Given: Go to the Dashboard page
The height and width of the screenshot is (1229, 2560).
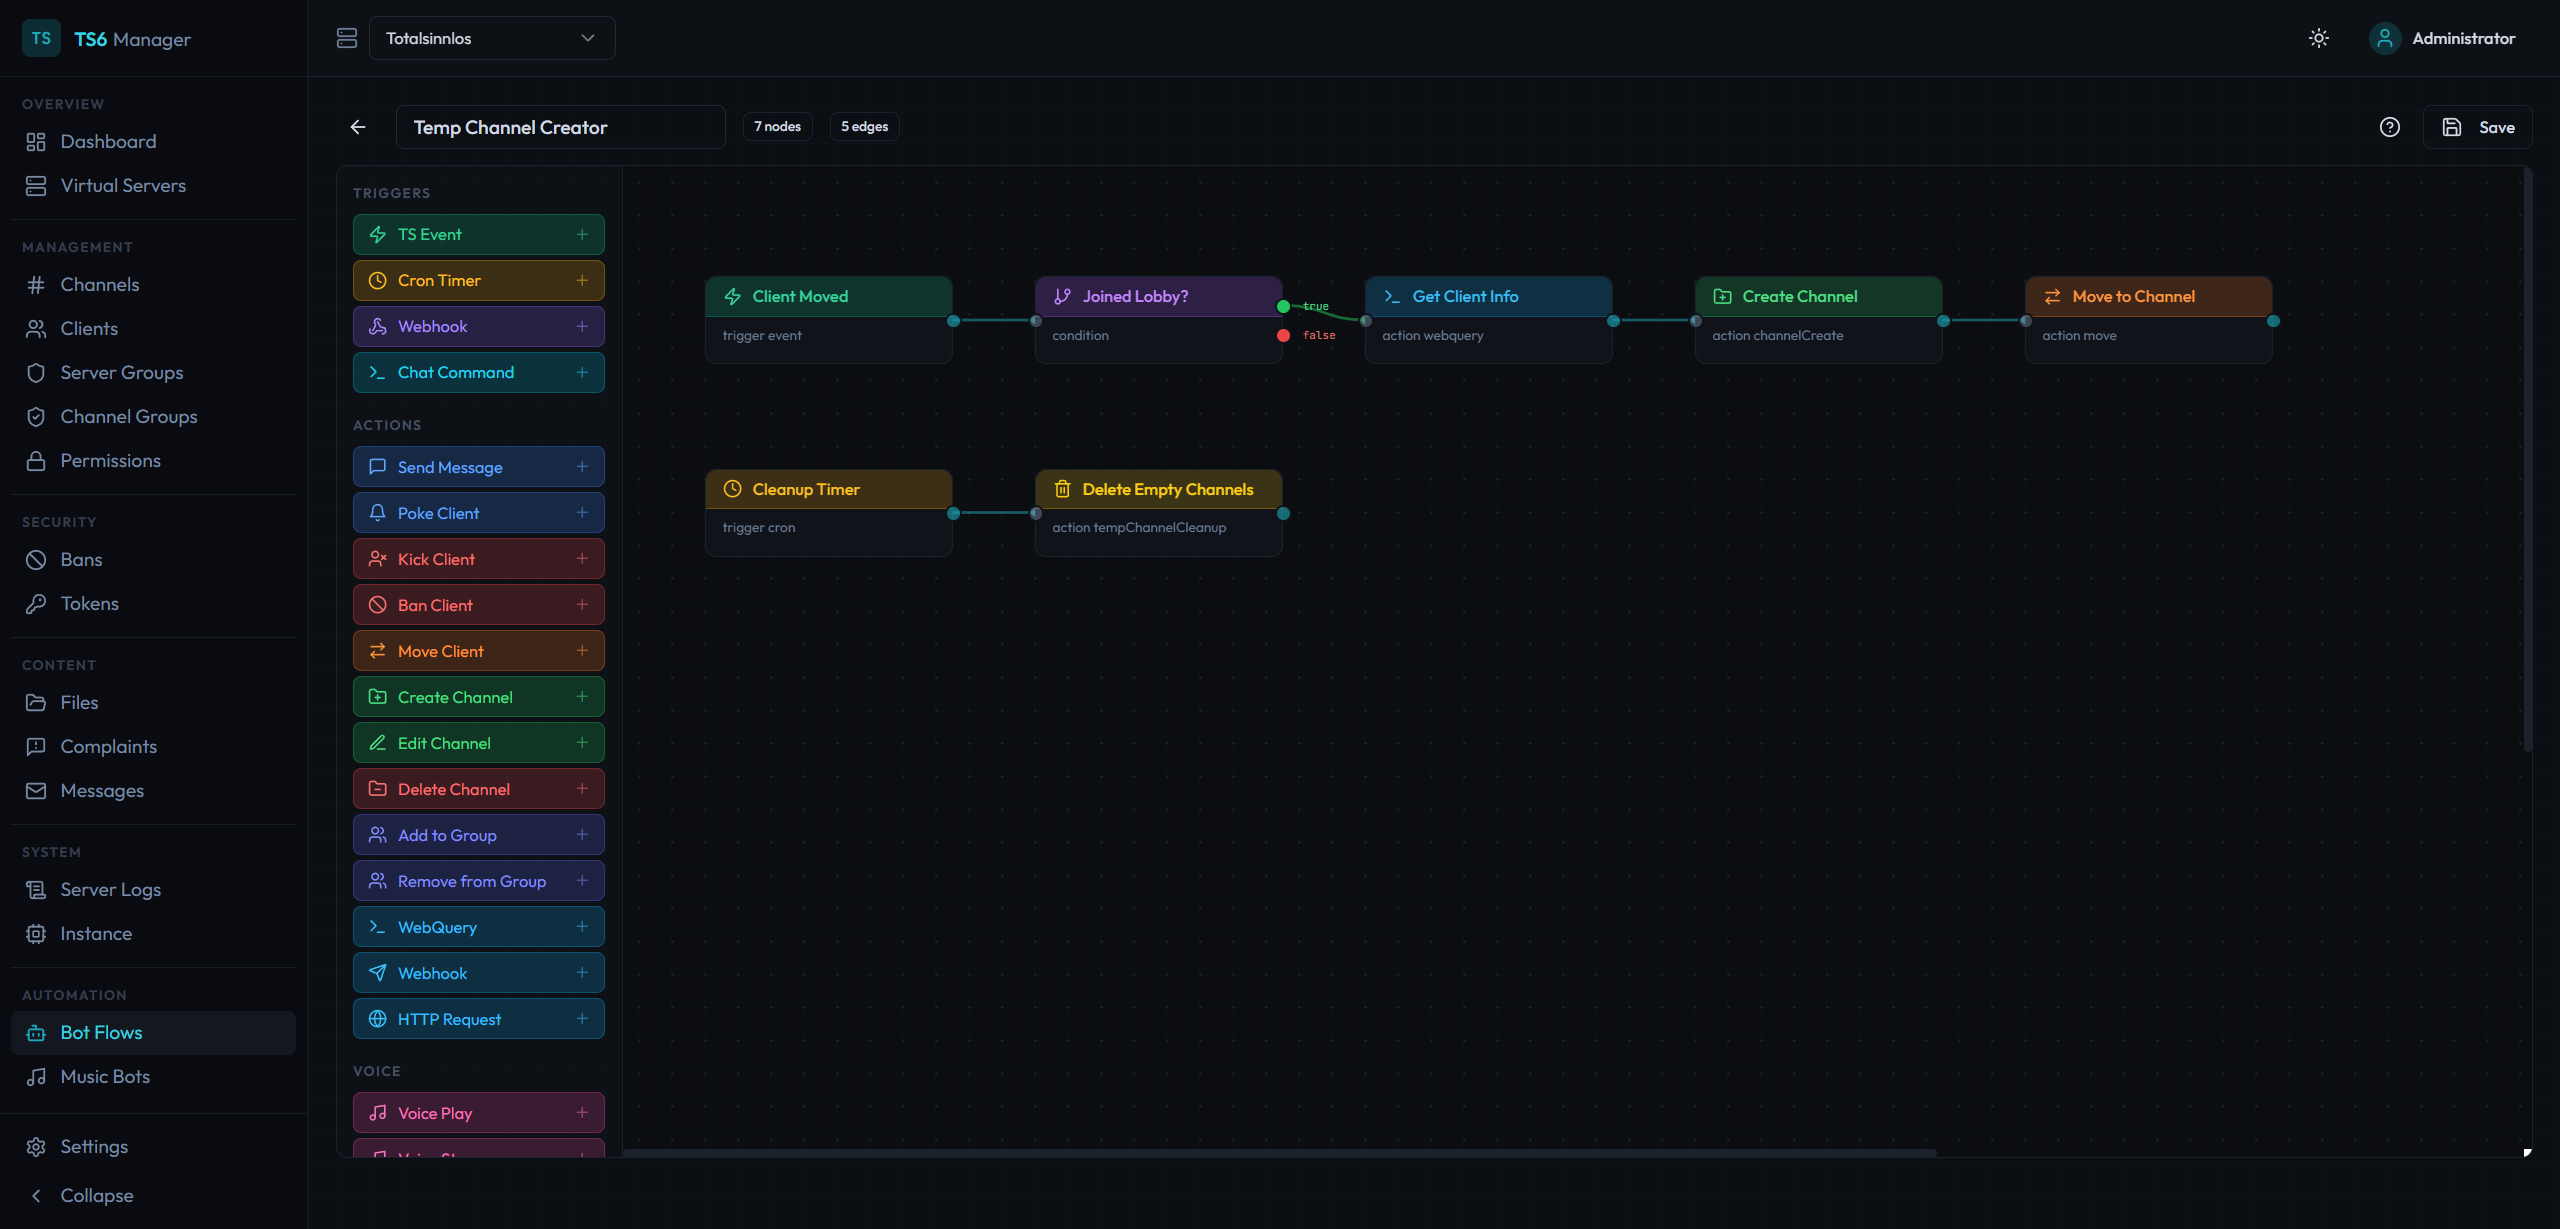Looking at the screenshot, I should tap(108, 141).
